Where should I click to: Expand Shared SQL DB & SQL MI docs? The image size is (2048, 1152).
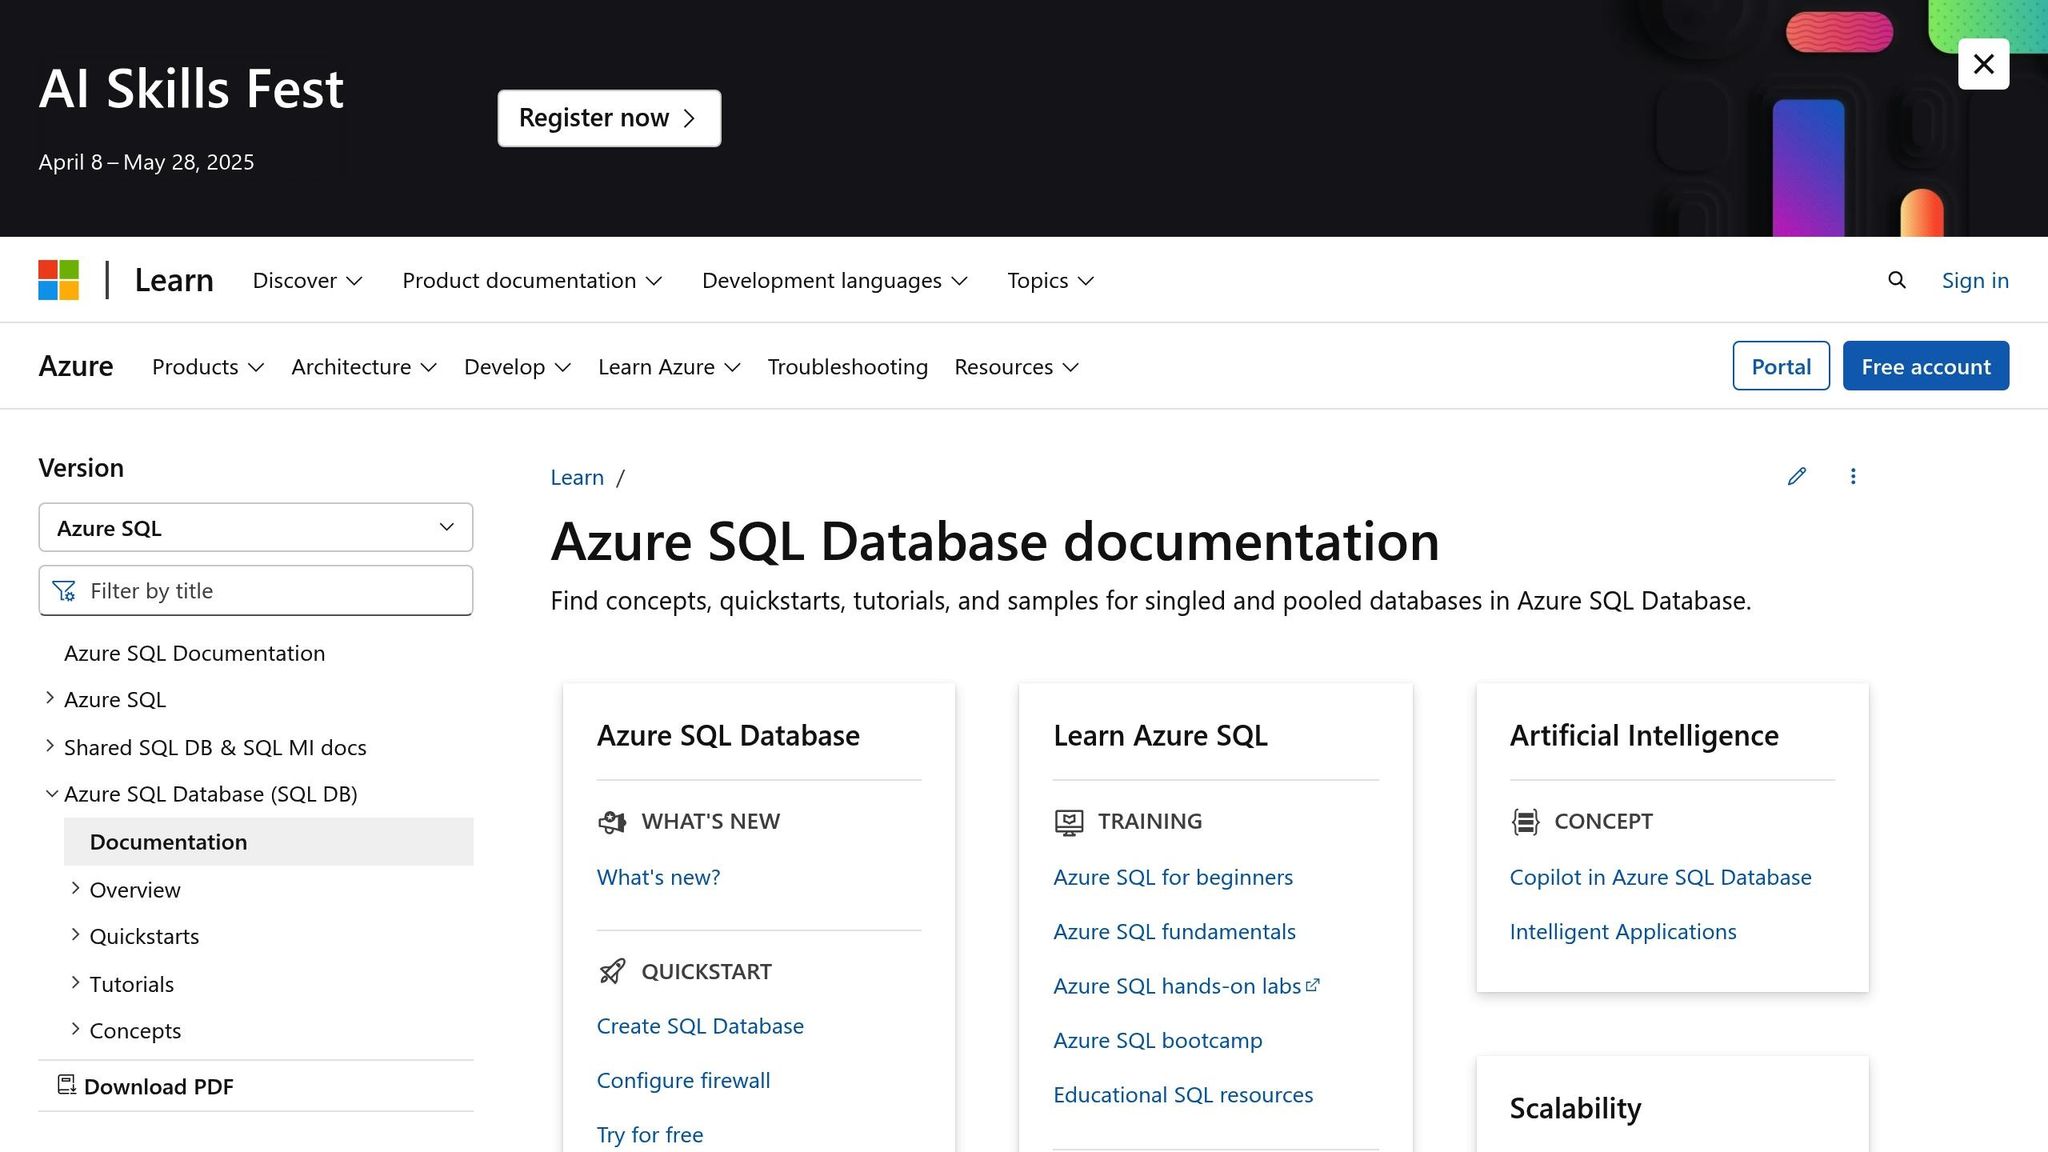[x=50, y=745]
